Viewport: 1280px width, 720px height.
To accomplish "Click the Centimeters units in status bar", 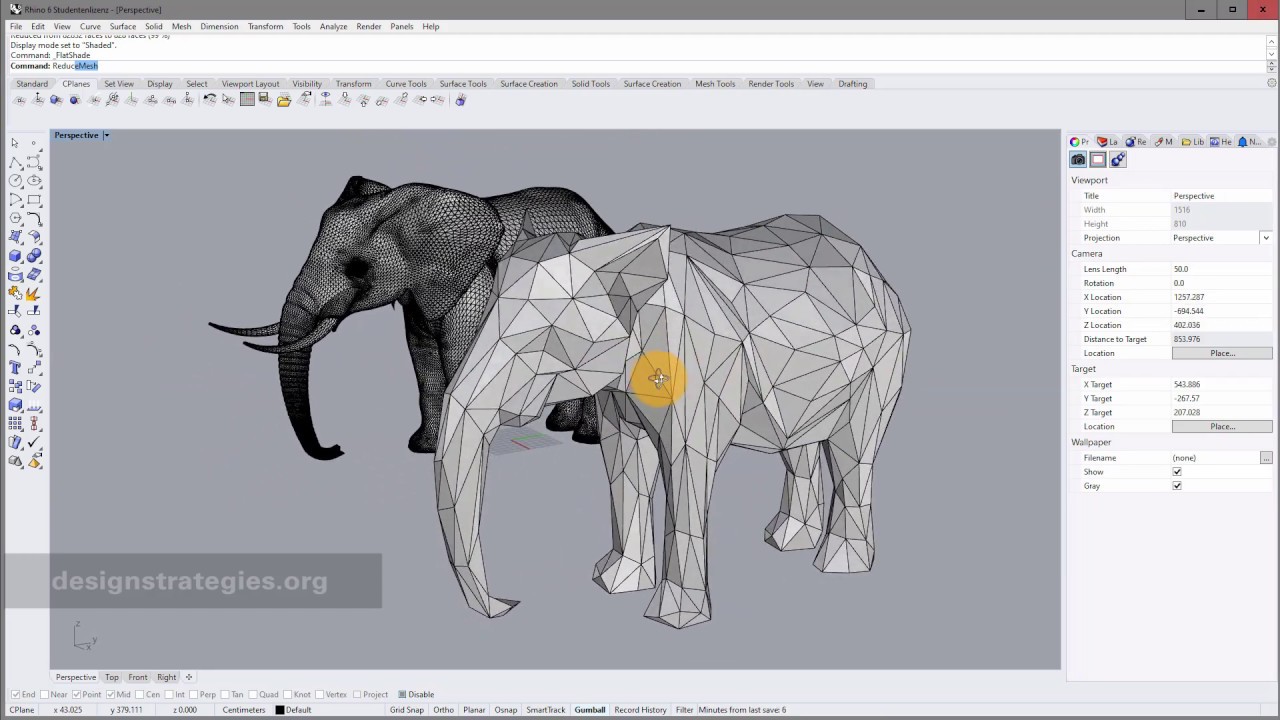I will (244, 710).
